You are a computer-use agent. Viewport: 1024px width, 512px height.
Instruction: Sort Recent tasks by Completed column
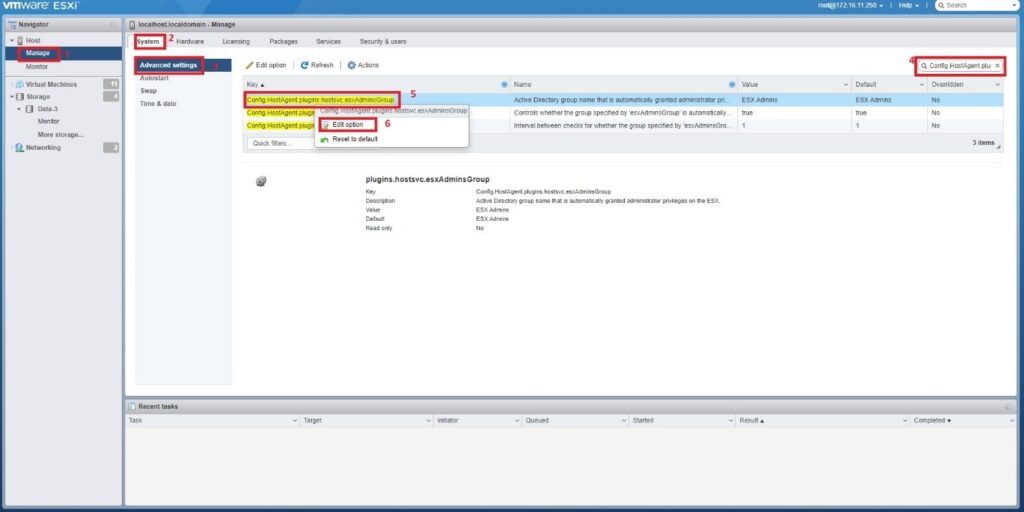tap(932, 421)
